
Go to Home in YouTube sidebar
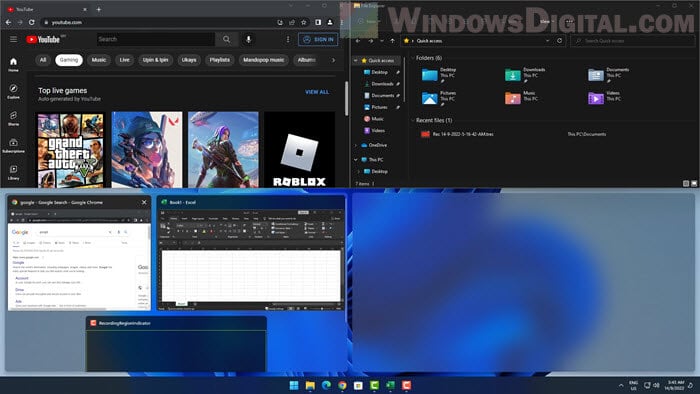(13, 65)
